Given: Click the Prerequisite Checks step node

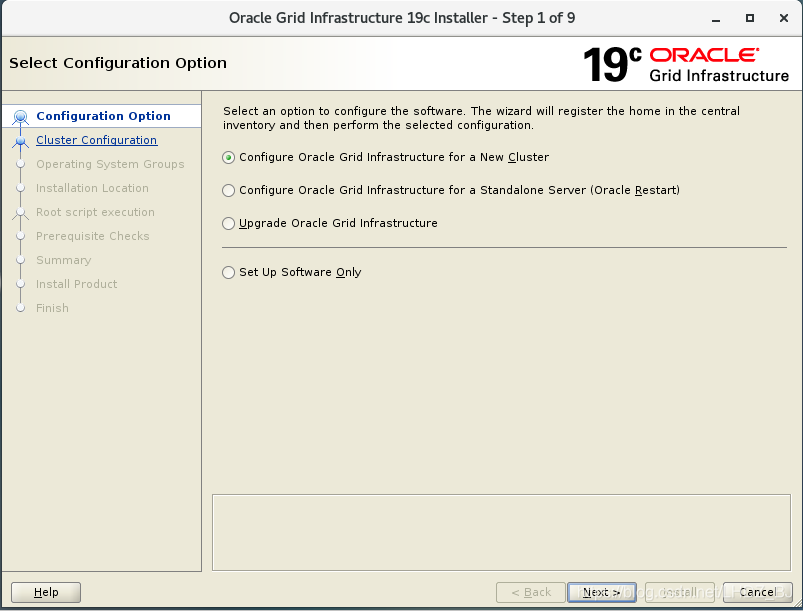Looking at the screenshot, I should pos(20,236).
